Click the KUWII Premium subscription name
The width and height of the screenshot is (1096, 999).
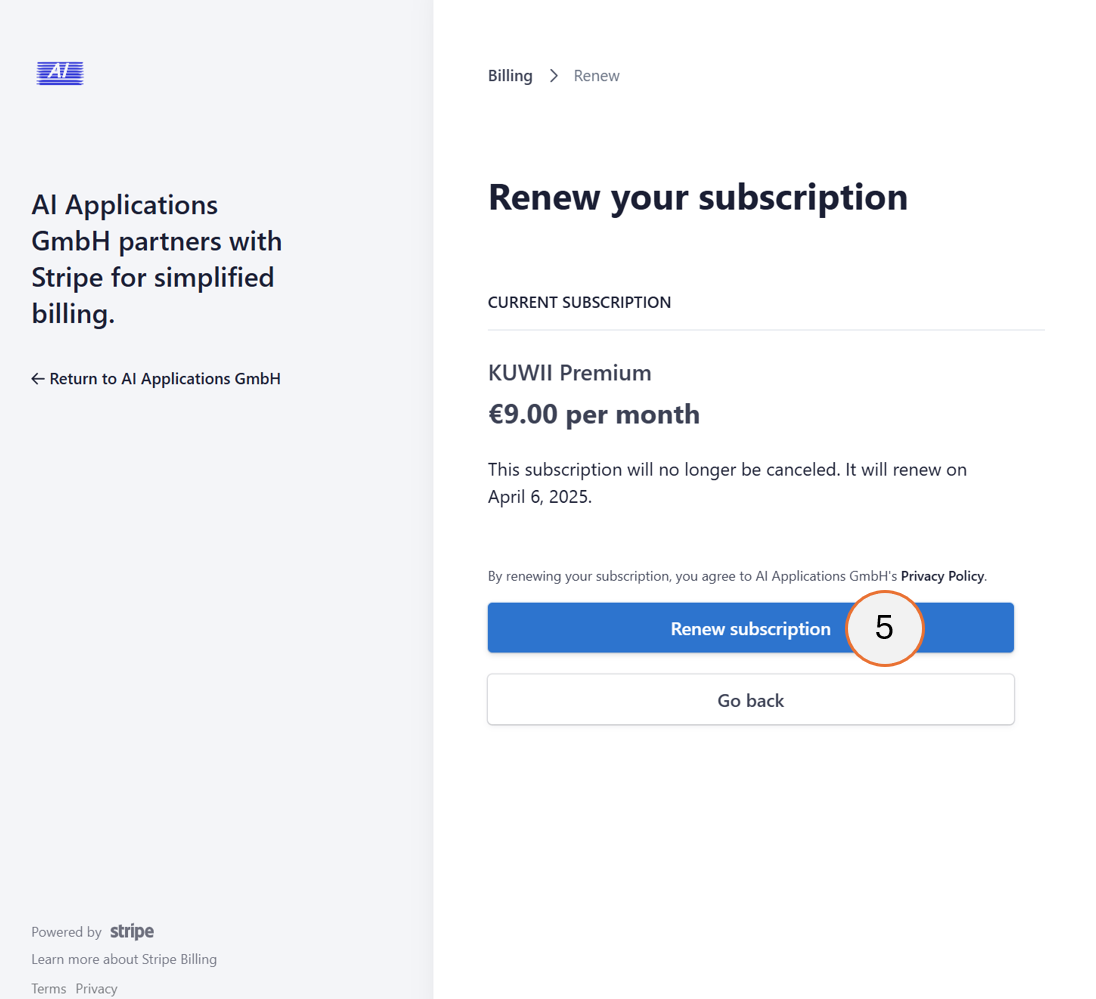tap(569, 372)
